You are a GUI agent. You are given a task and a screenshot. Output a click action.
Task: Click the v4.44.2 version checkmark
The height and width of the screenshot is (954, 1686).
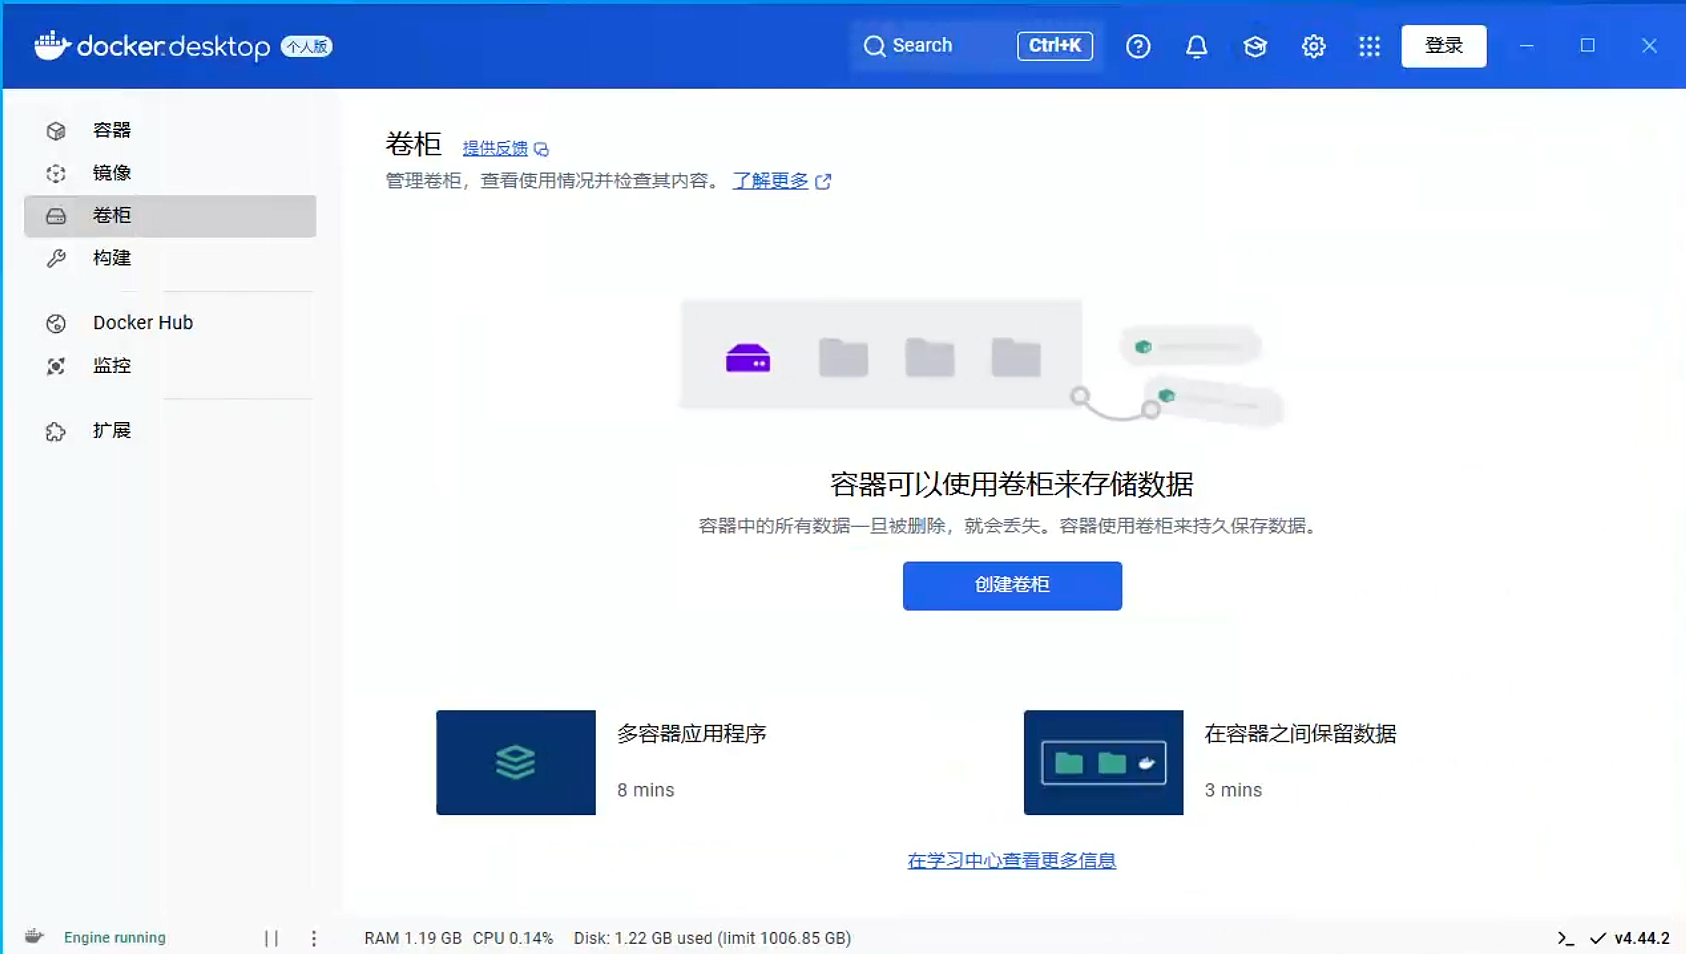1597,938
